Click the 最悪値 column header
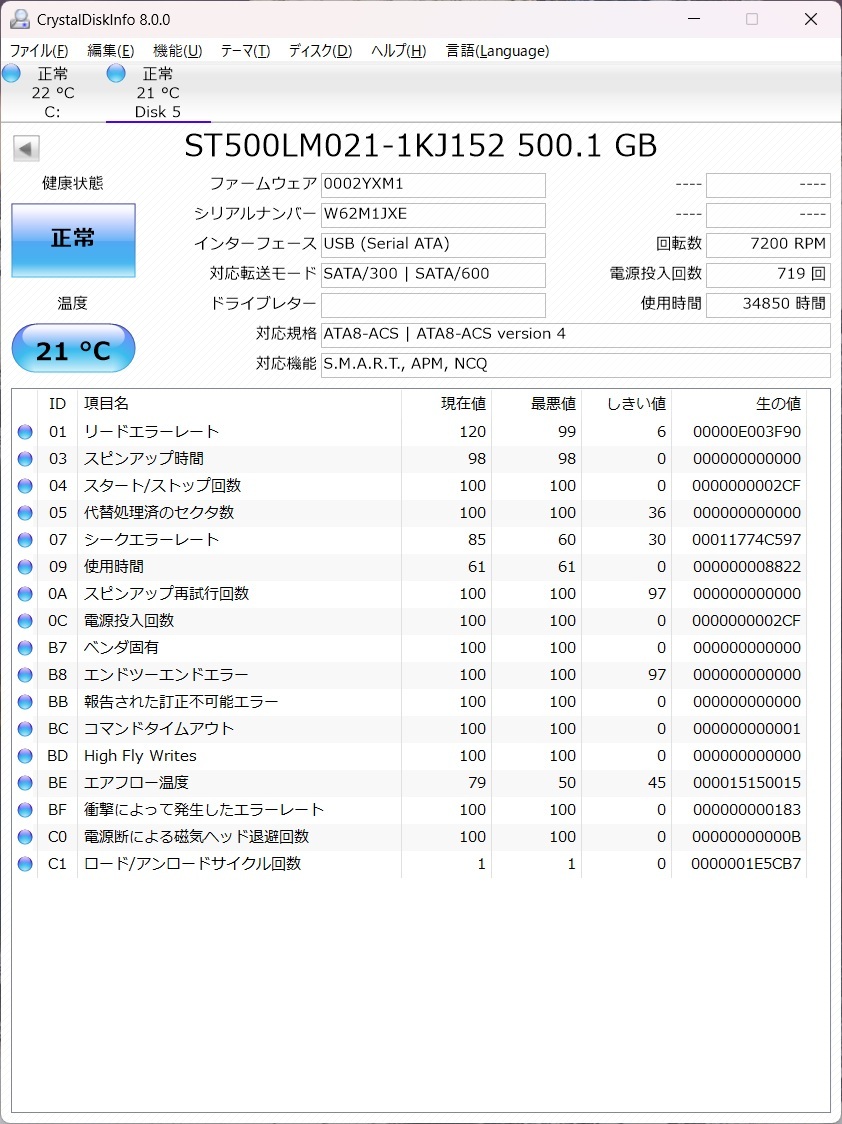Viewport: 842px width, 1124px height. point(537,404)
